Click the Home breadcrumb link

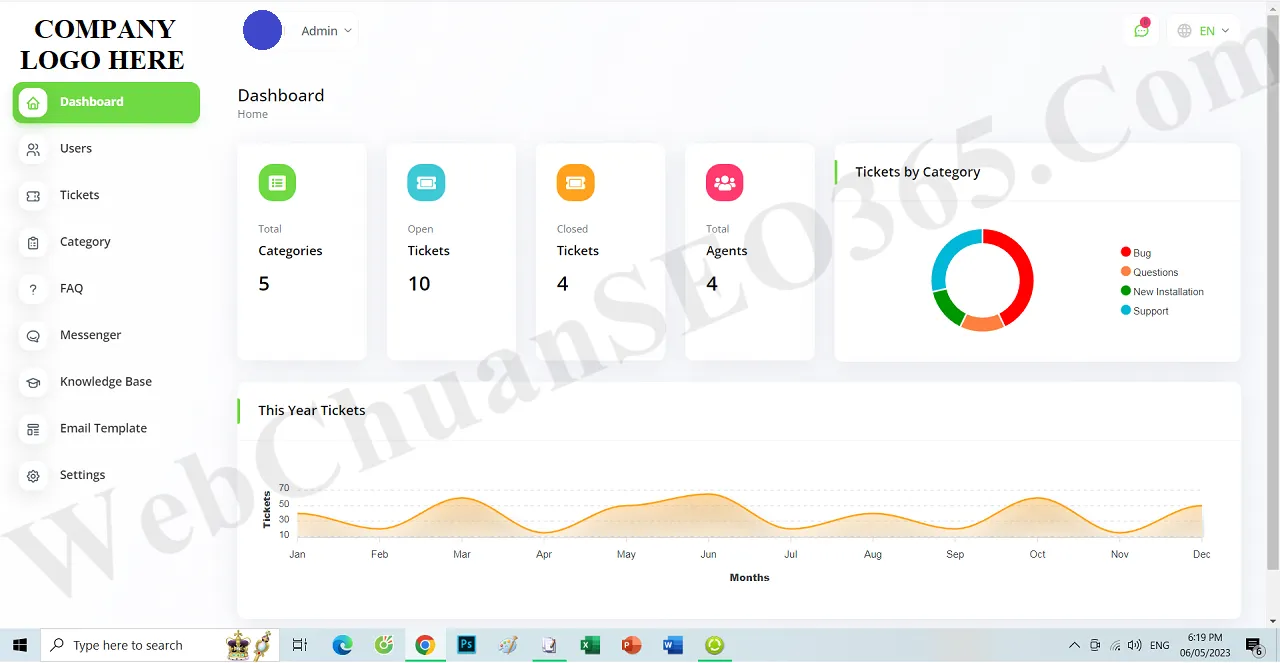coord(252,114)
